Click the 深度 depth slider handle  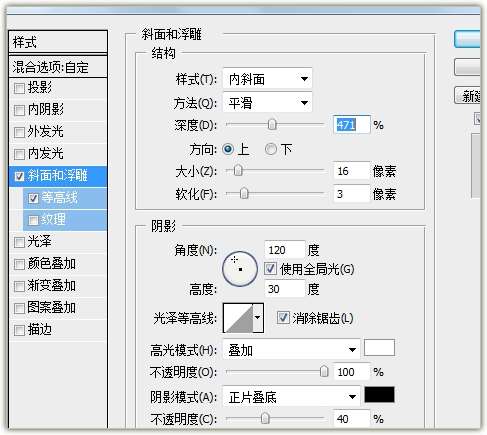(272, 125)
